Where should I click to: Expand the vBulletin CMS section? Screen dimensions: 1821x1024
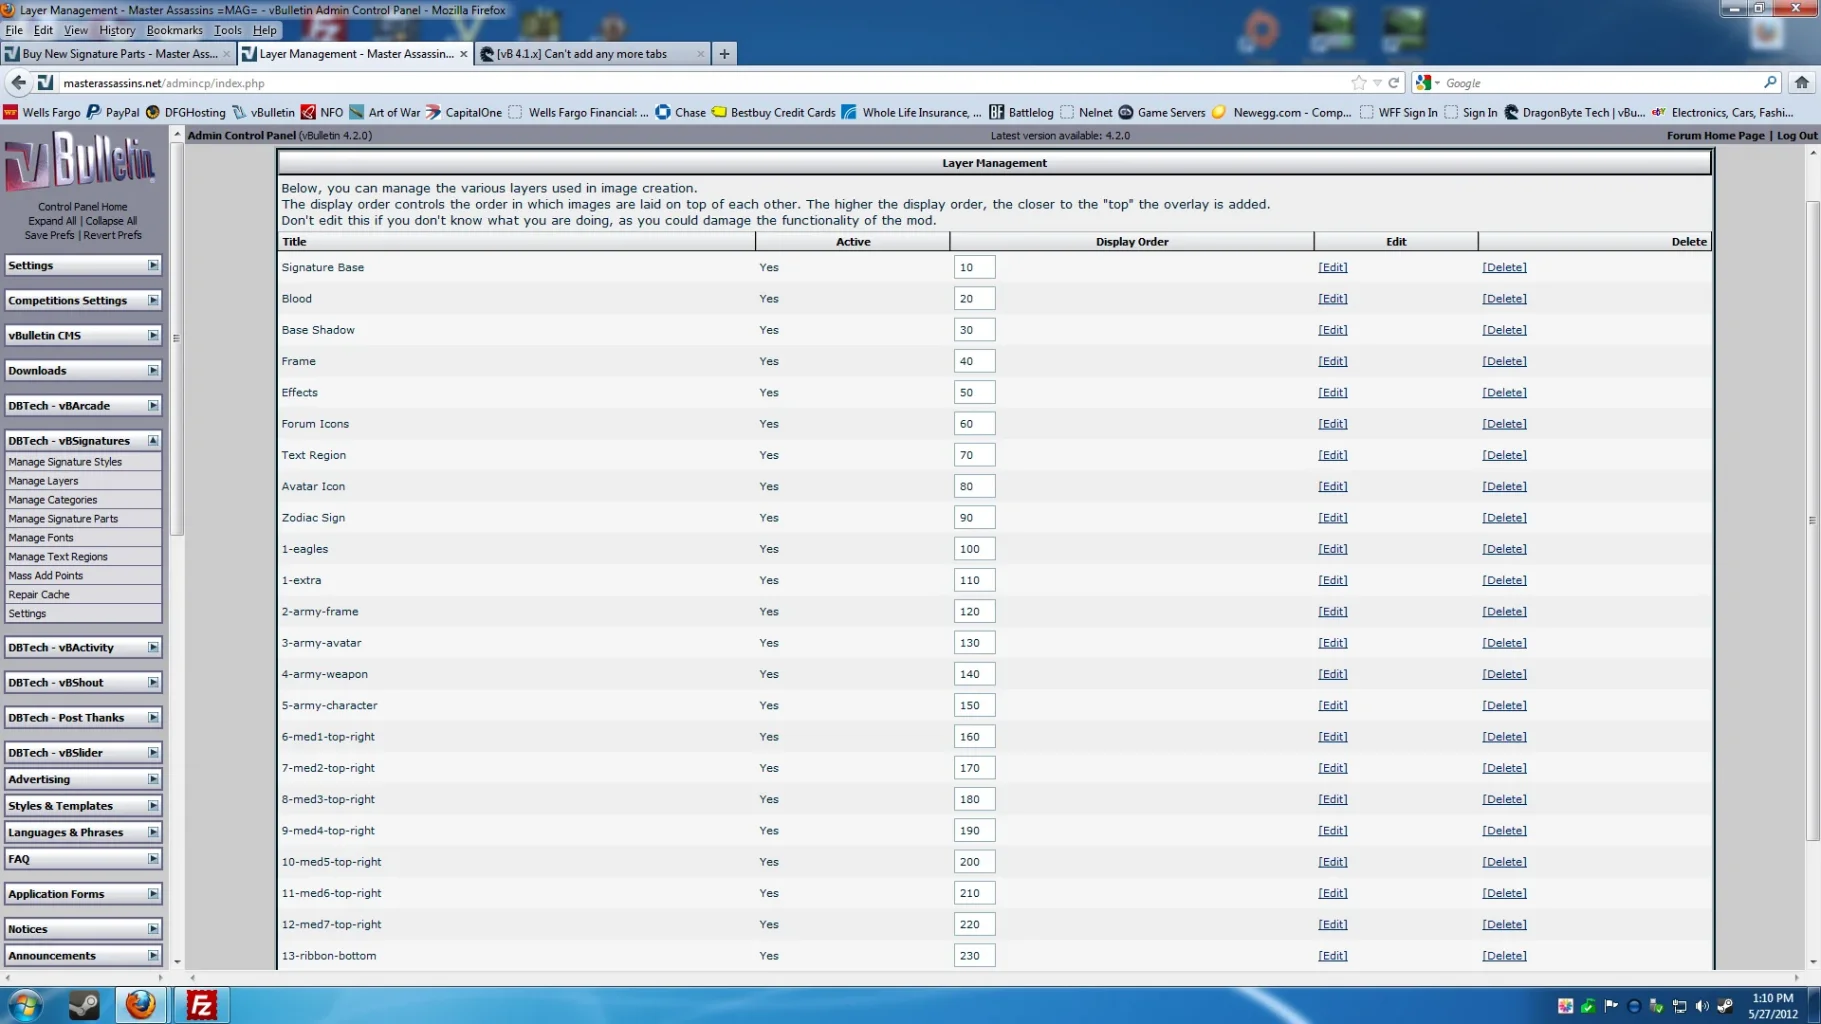(153, 335)
